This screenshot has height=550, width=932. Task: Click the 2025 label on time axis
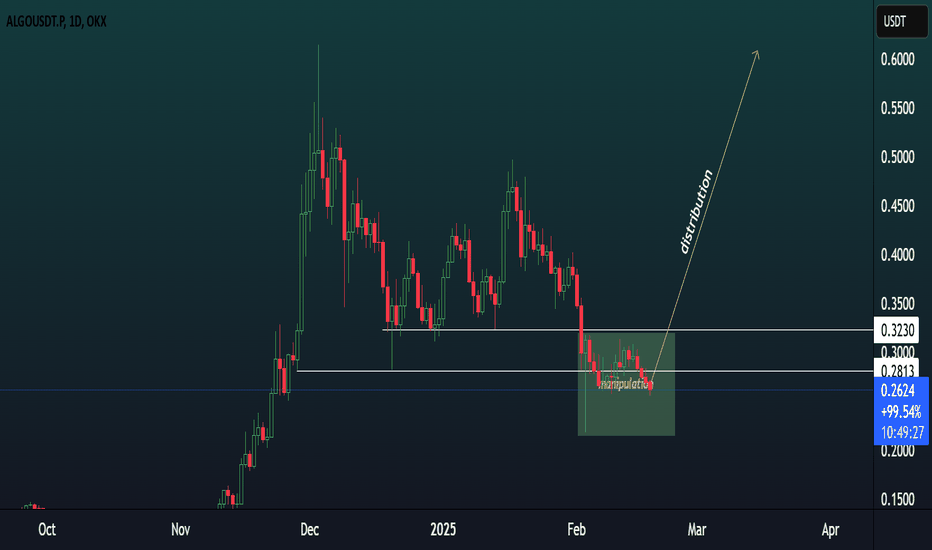[443, 529]
